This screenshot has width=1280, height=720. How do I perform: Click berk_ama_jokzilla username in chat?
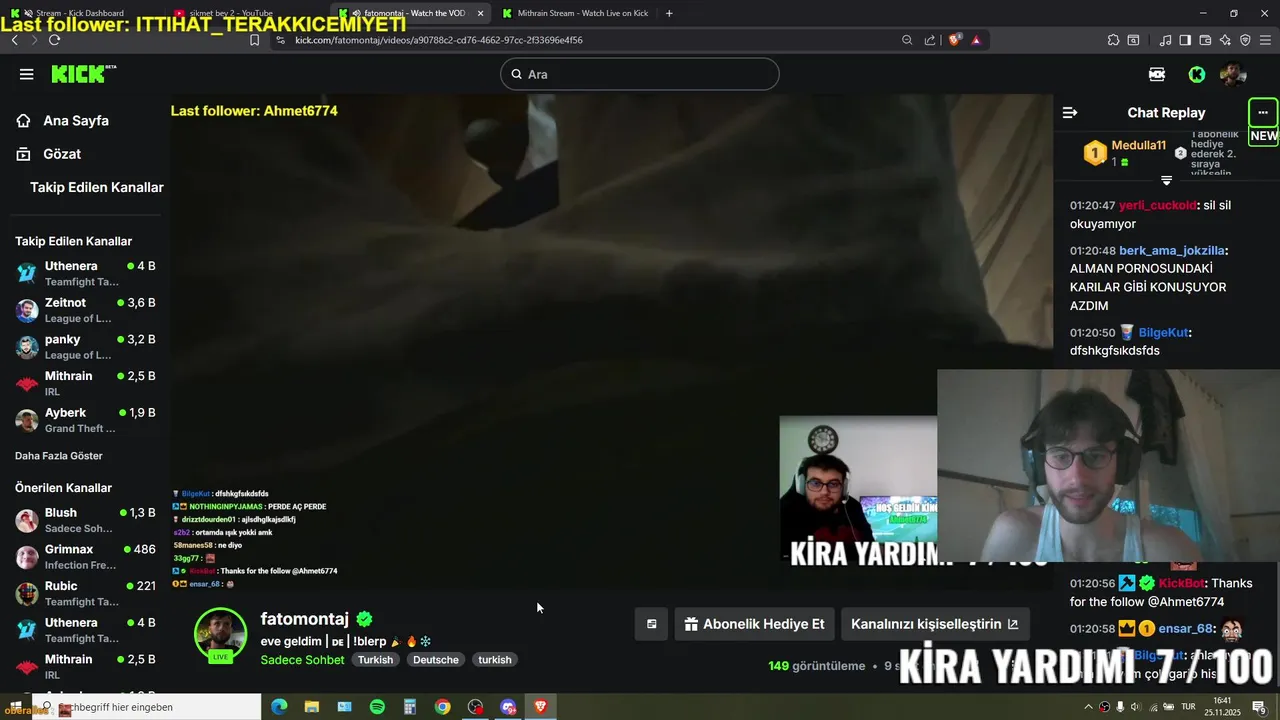(x=1171, y=251)
